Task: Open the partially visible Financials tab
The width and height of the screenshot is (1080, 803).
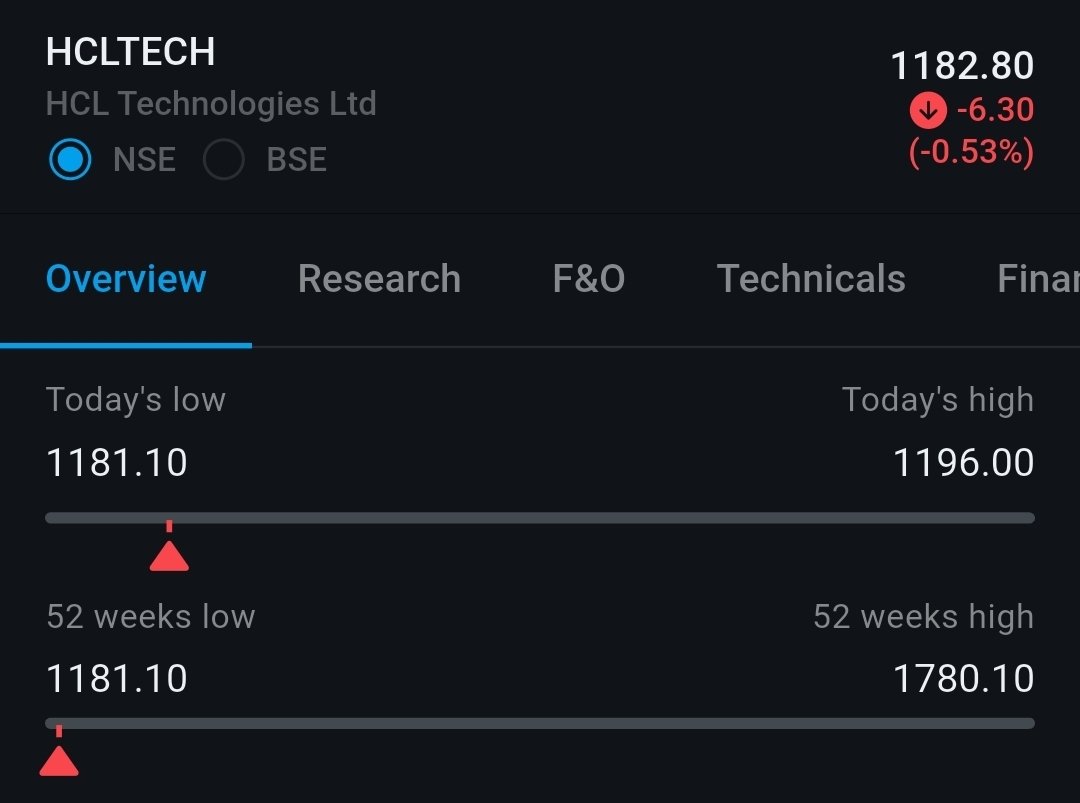Action: [1039, 279]
